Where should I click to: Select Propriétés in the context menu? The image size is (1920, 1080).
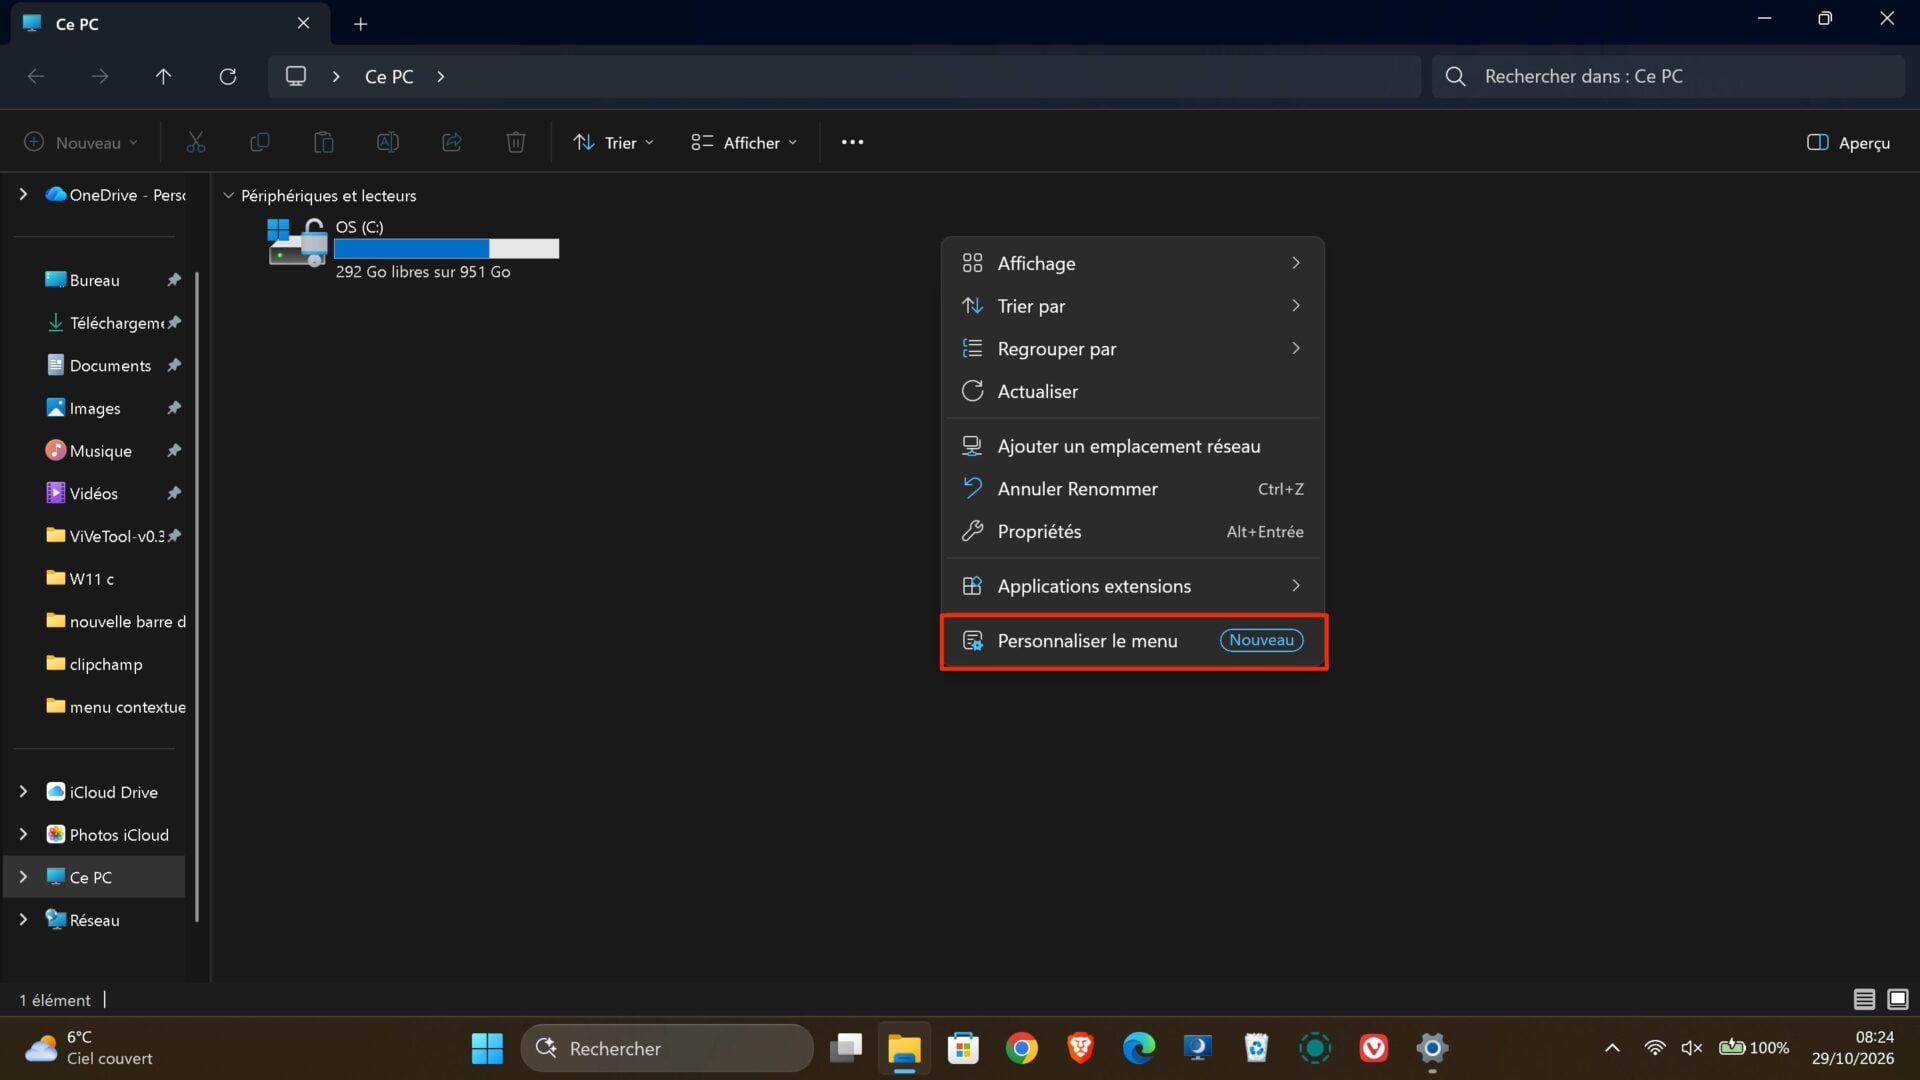pyautogui.click(x=1133, y=532)
